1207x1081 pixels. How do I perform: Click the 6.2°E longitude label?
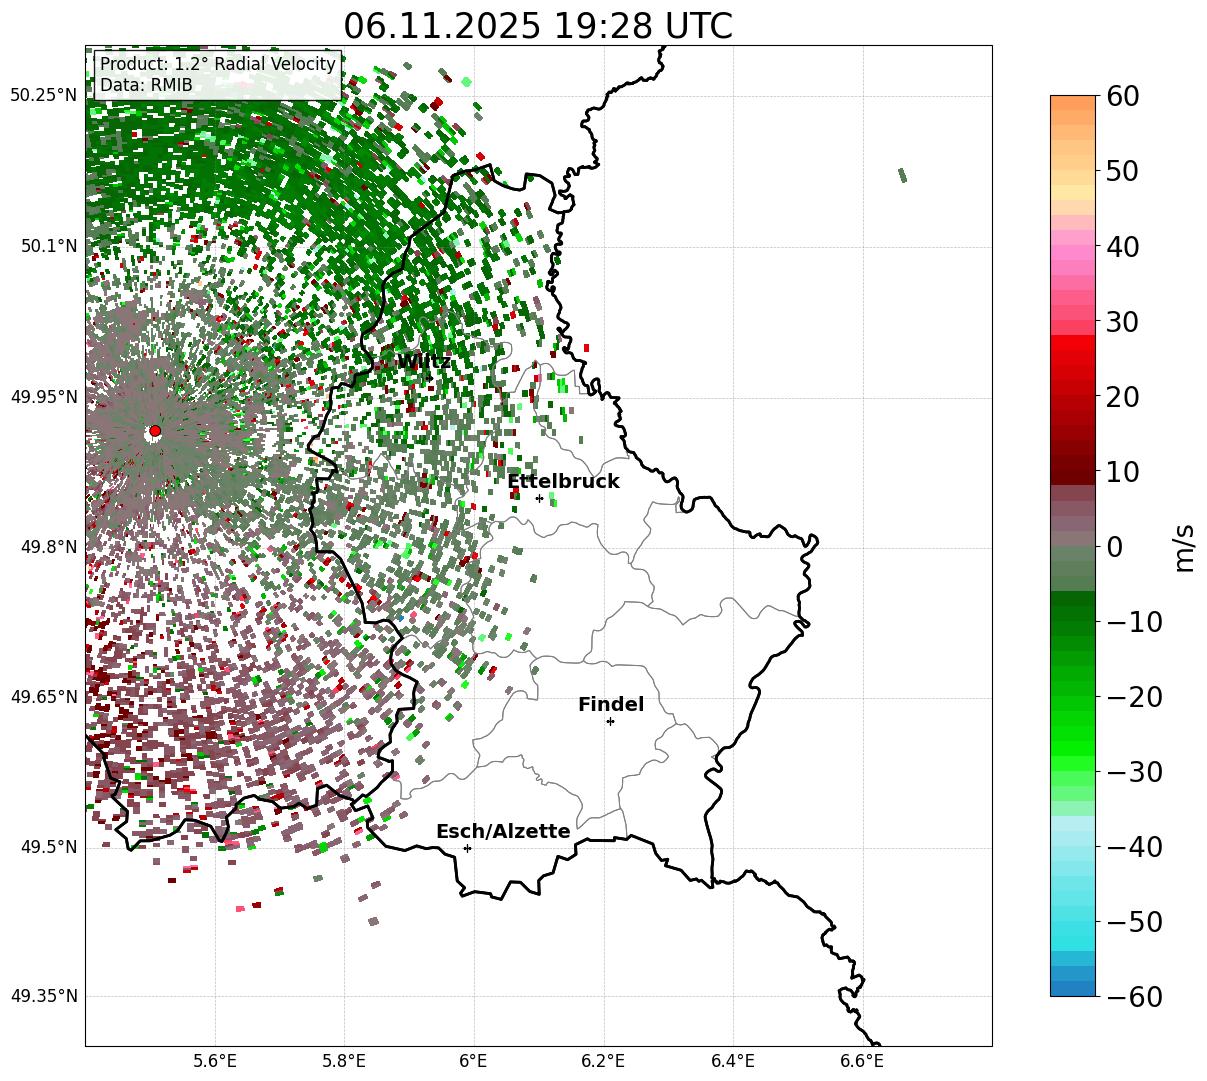[603, 1061]
